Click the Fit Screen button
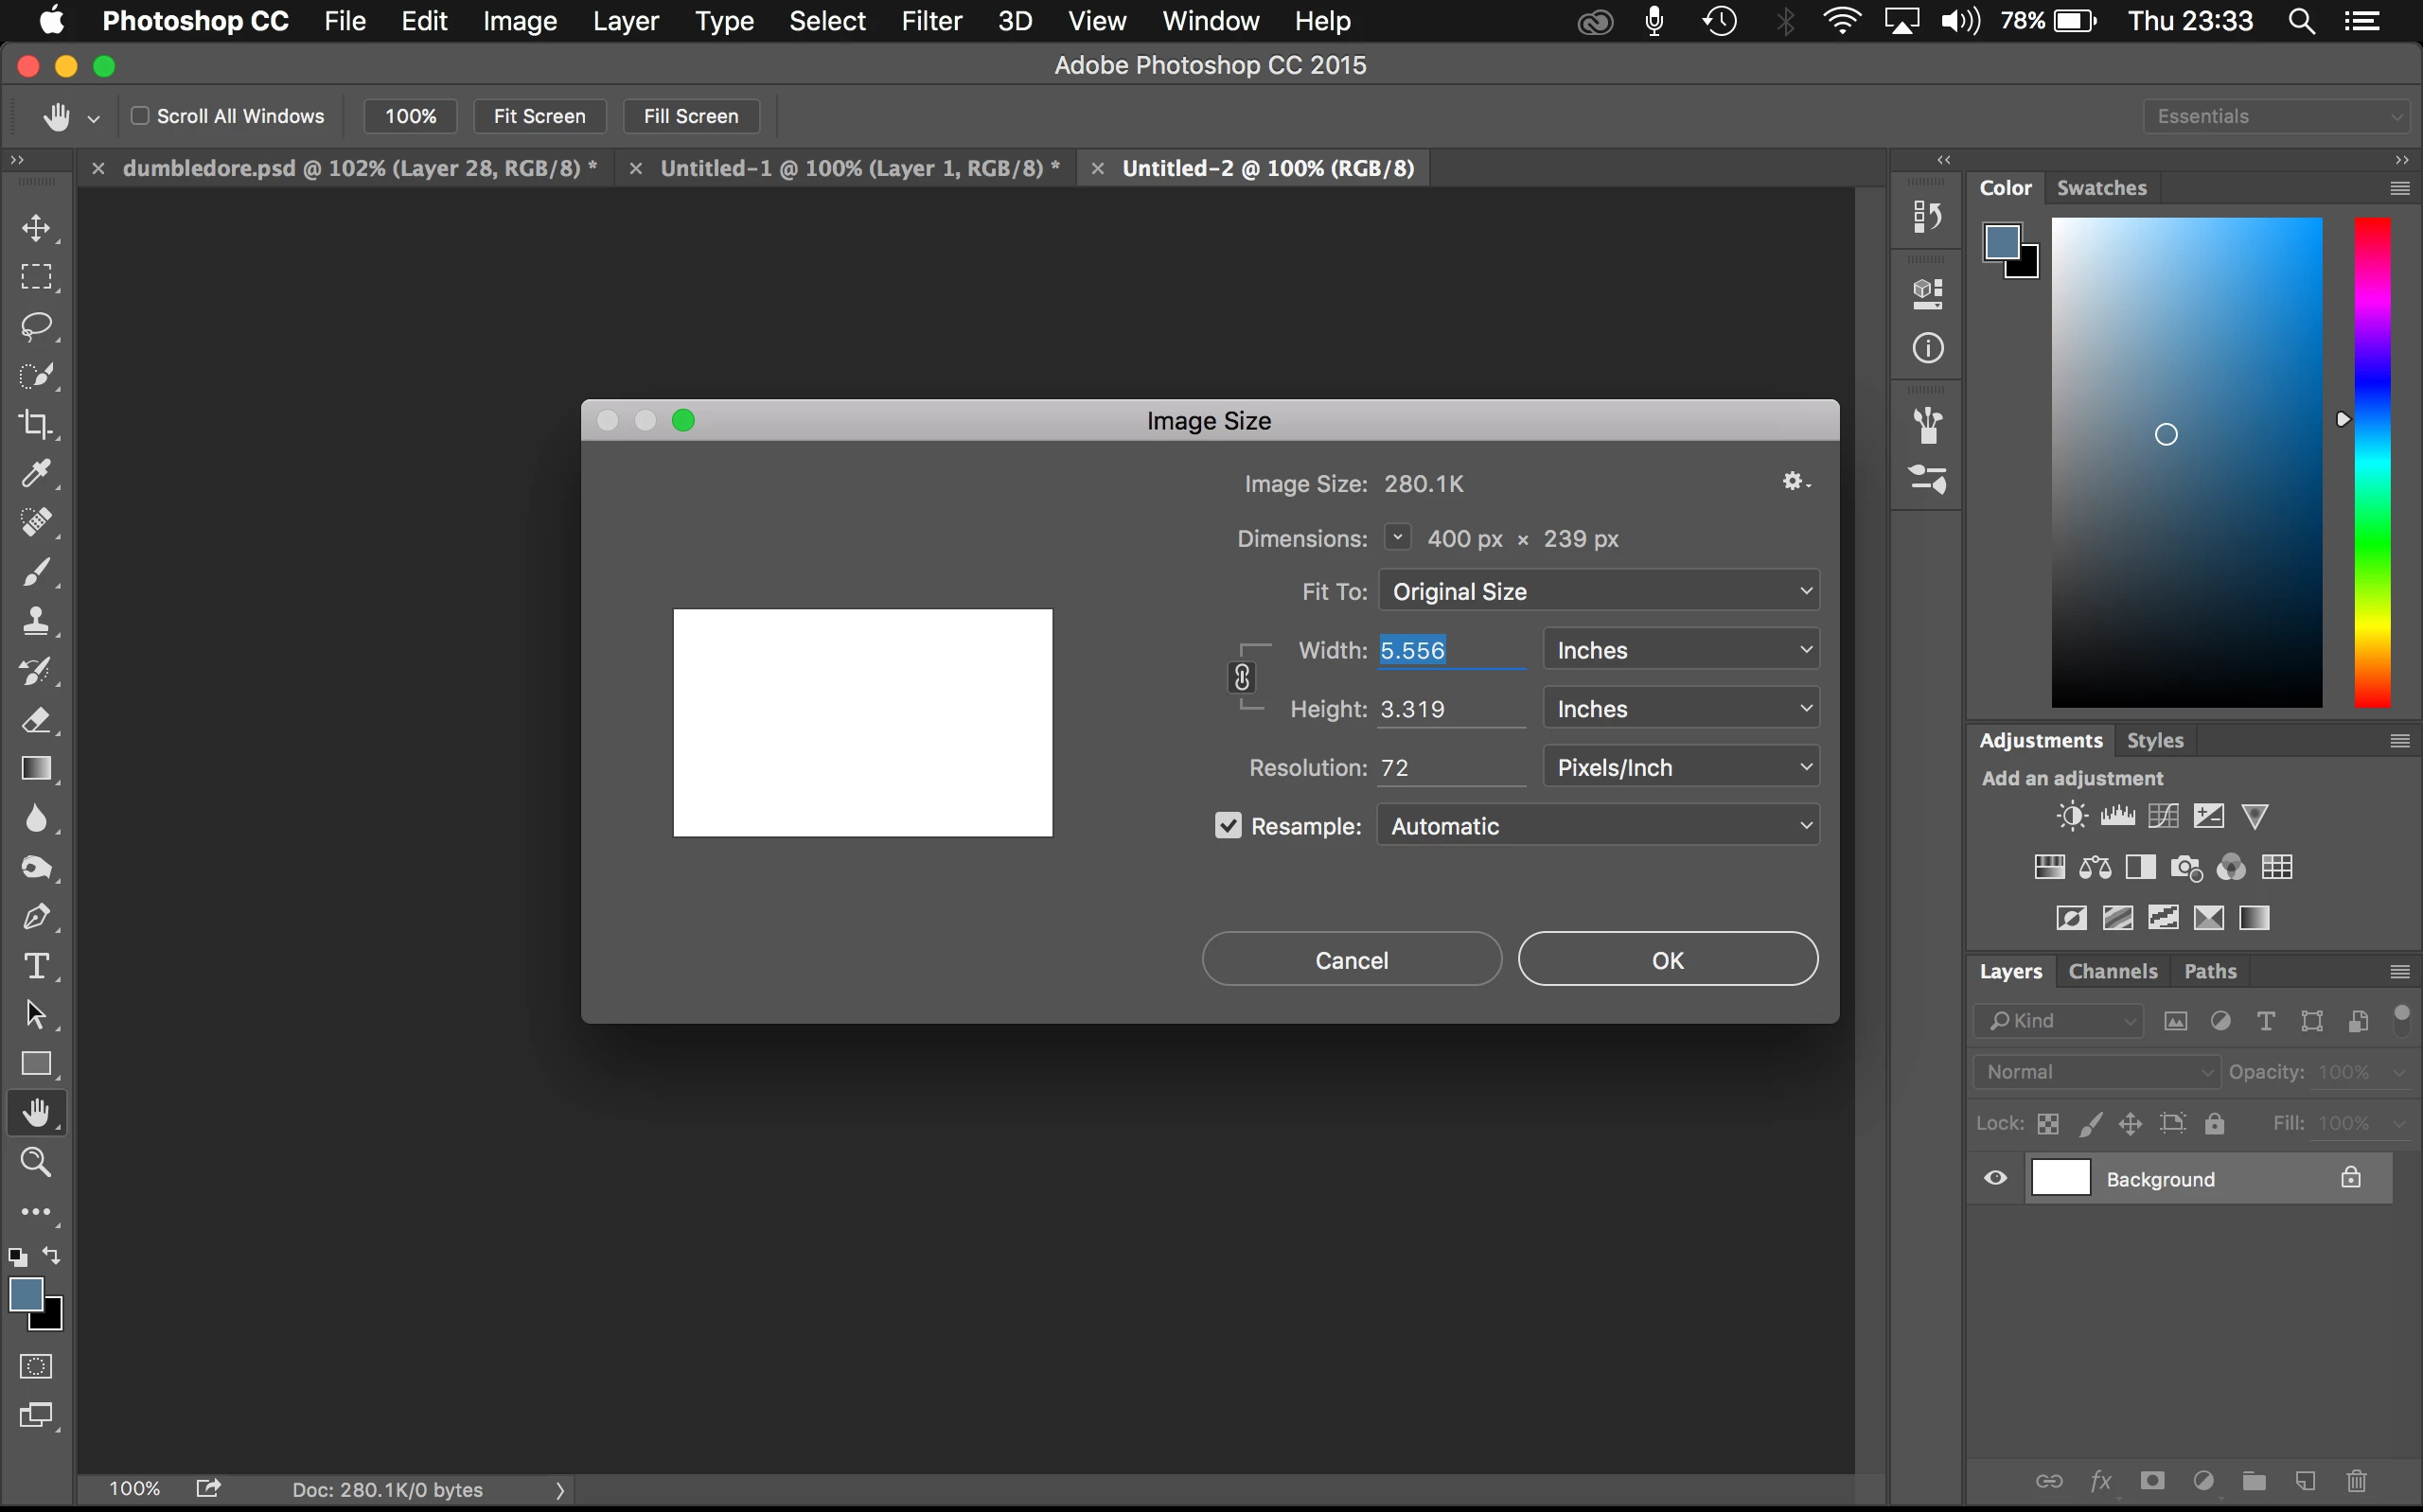Screen dimensions: 2423x1512 (539, 116)
